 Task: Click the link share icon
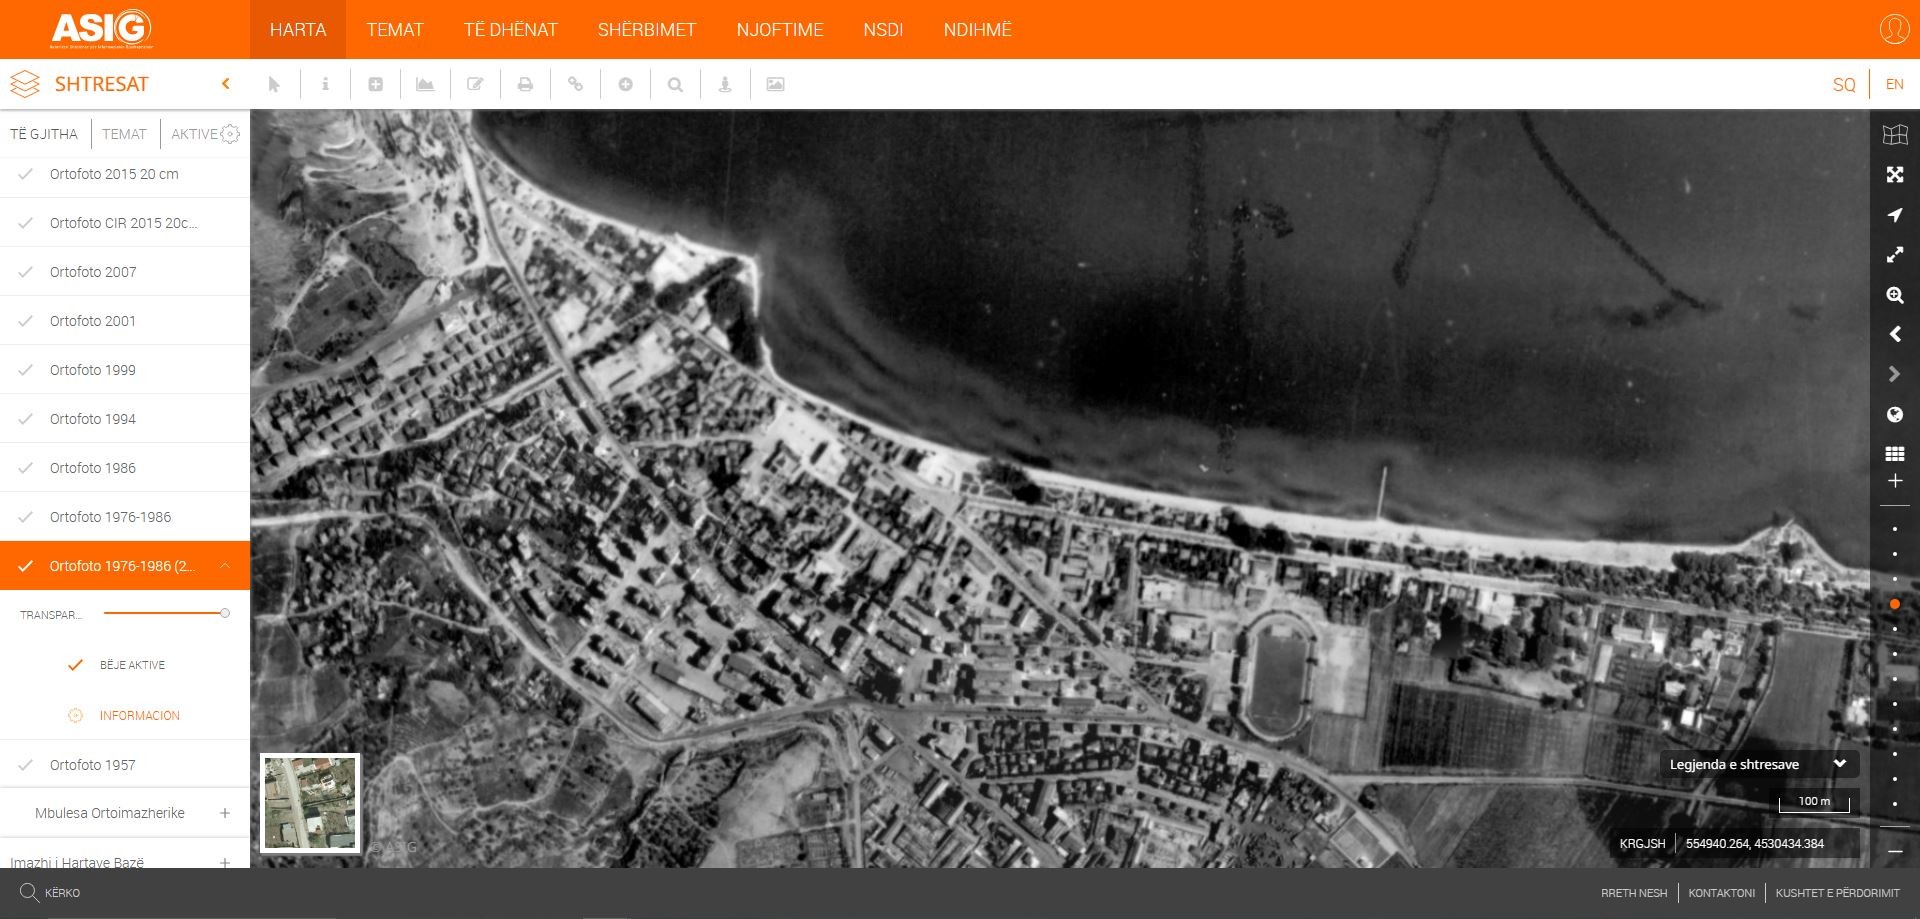pos(575,85)
